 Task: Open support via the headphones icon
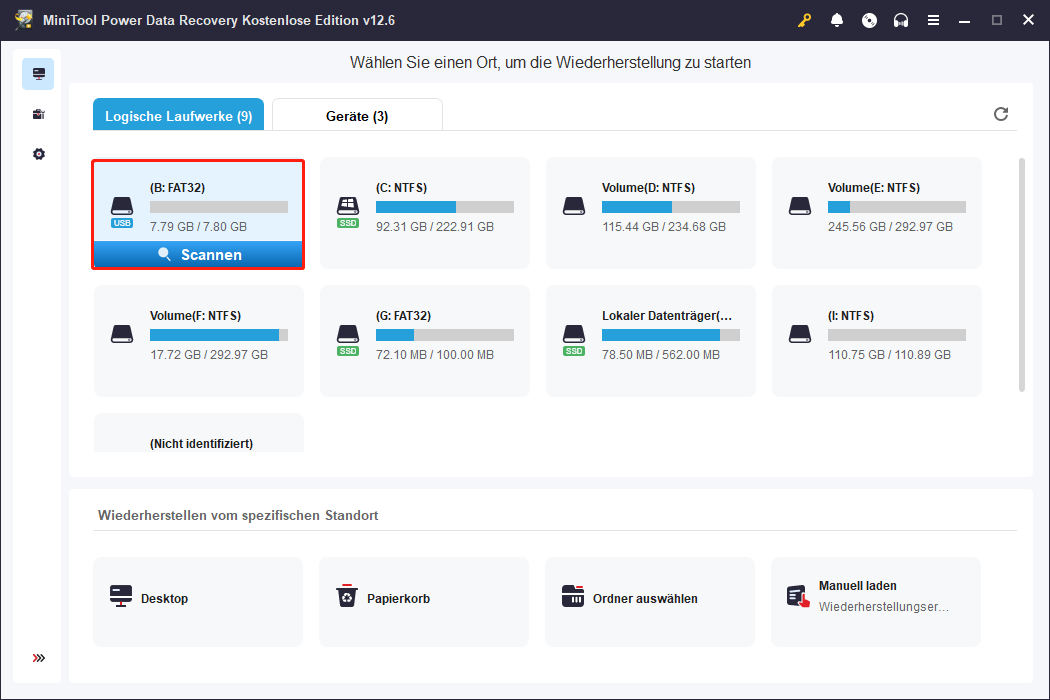coord(901,20)
